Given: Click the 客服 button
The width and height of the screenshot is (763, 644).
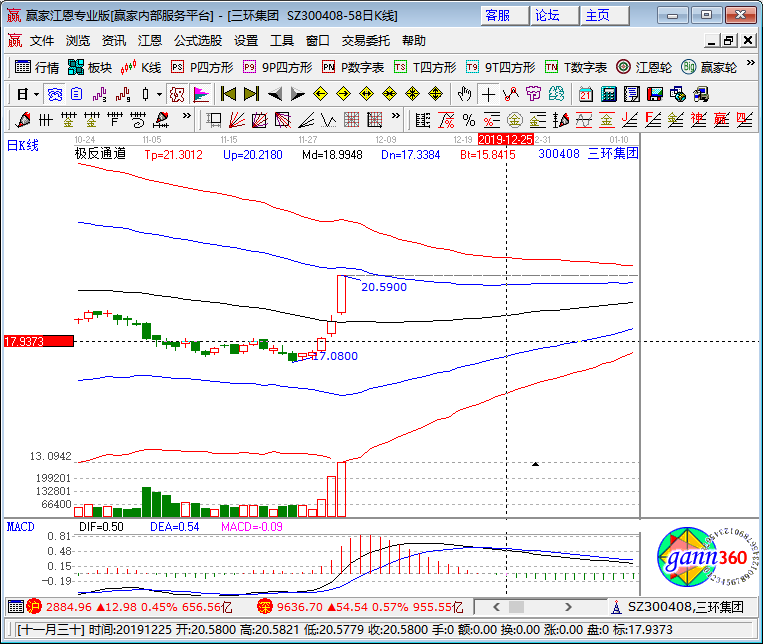Looking at the screenshot, I should point(504,16).
